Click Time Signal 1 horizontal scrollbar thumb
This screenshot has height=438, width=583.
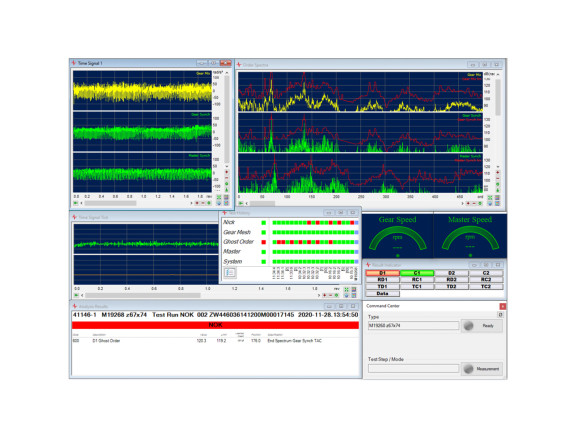[x=110, y=203]
